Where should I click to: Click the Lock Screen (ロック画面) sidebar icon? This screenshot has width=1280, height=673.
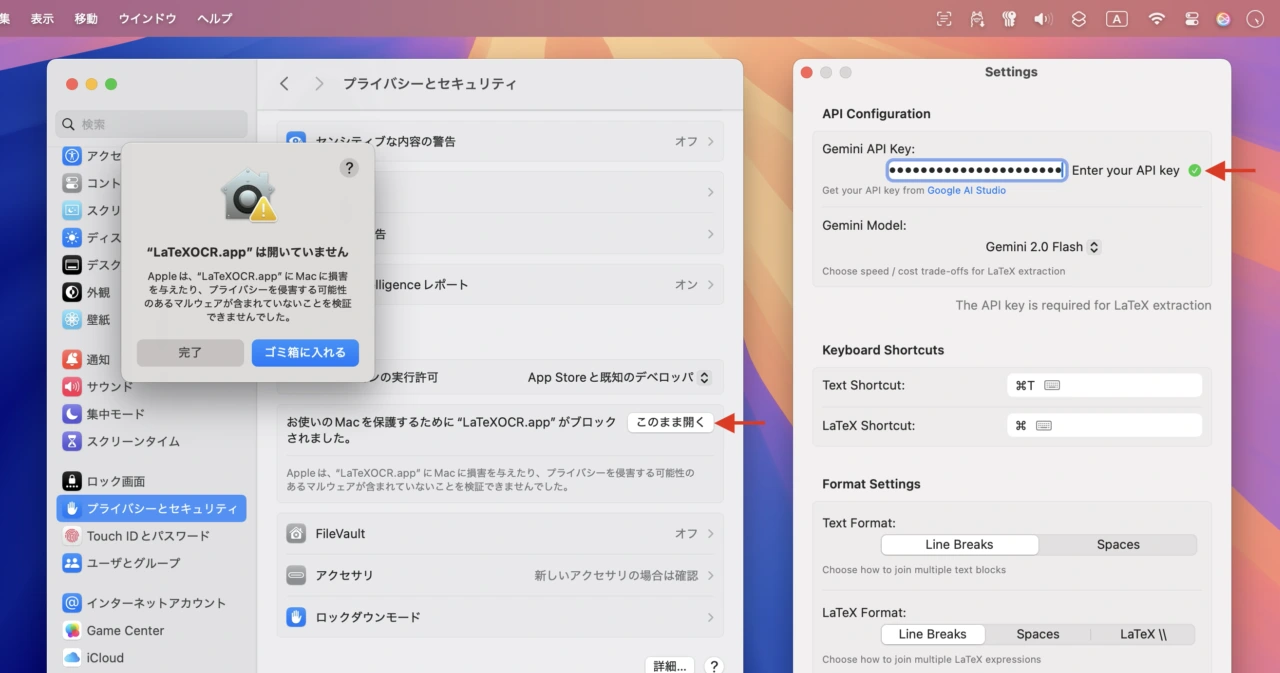click(x=72, y=481)
